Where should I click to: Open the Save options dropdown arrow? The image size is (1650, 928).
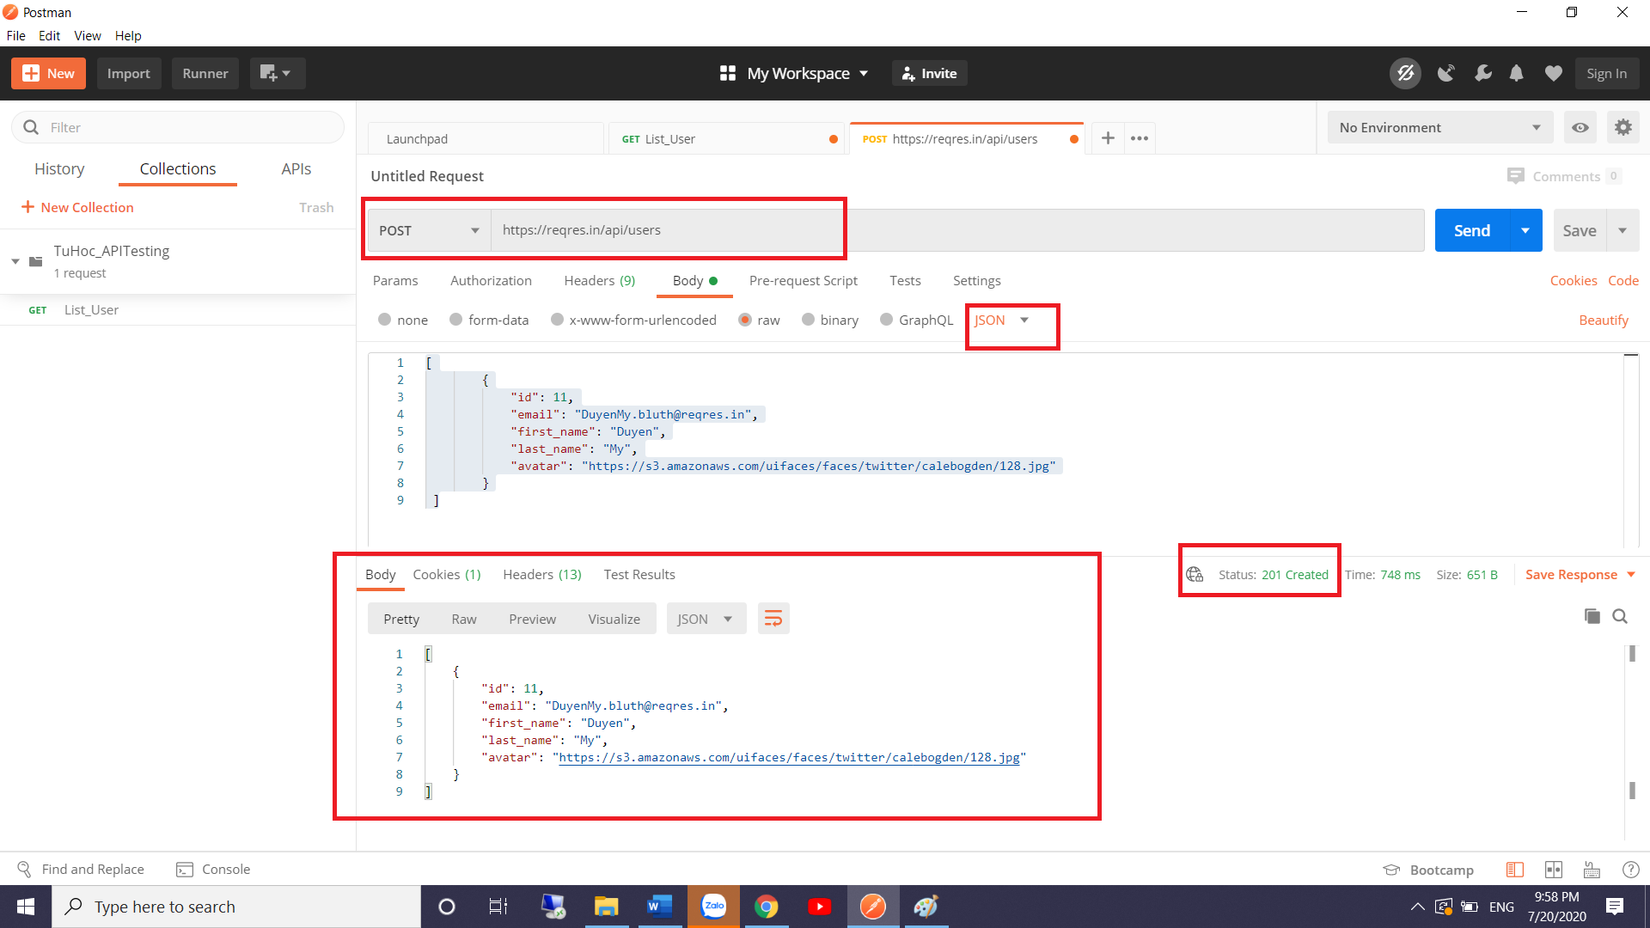point(1623,230)
